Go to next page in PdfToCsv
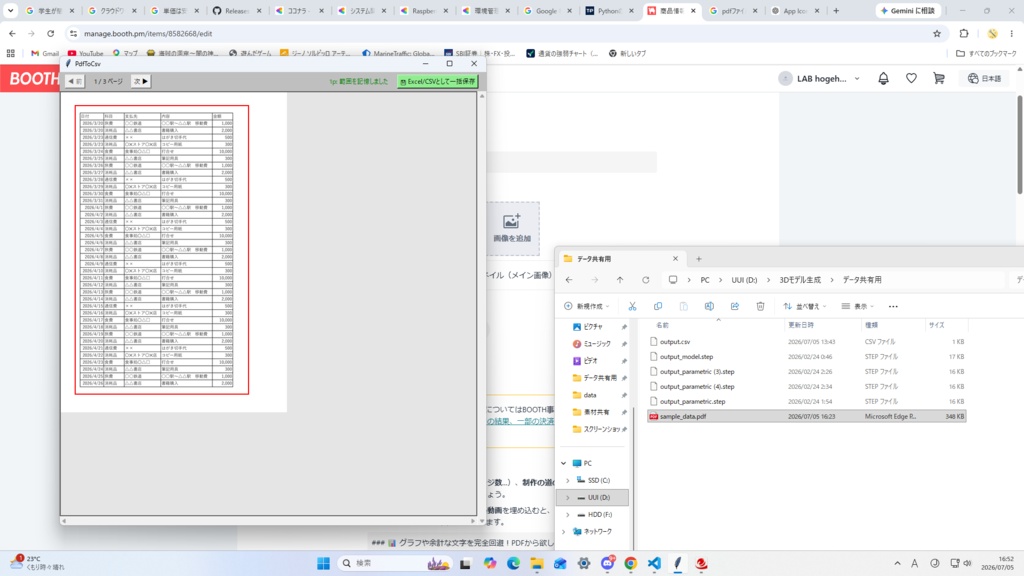The width and height of the screenshot is (1024, 576). (x=141, y=82)
